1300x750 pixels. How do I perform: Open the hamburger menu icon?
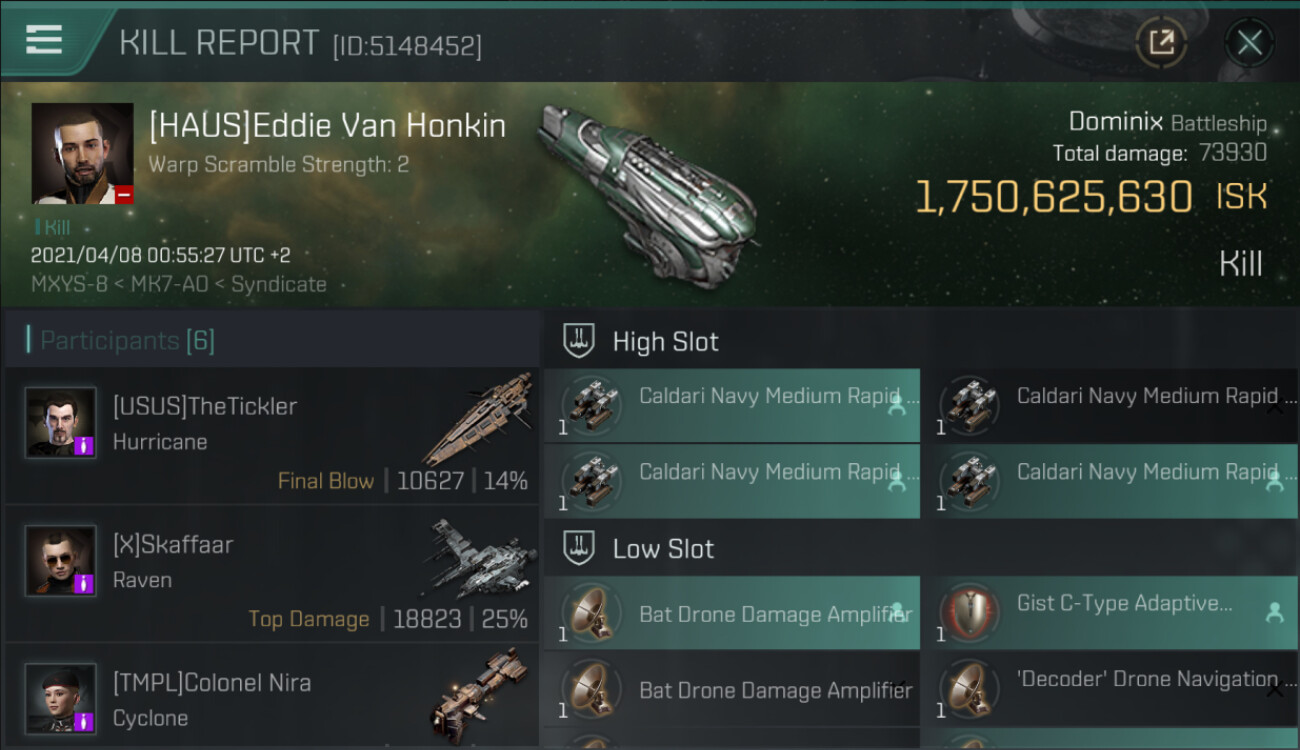pos(44,40)
